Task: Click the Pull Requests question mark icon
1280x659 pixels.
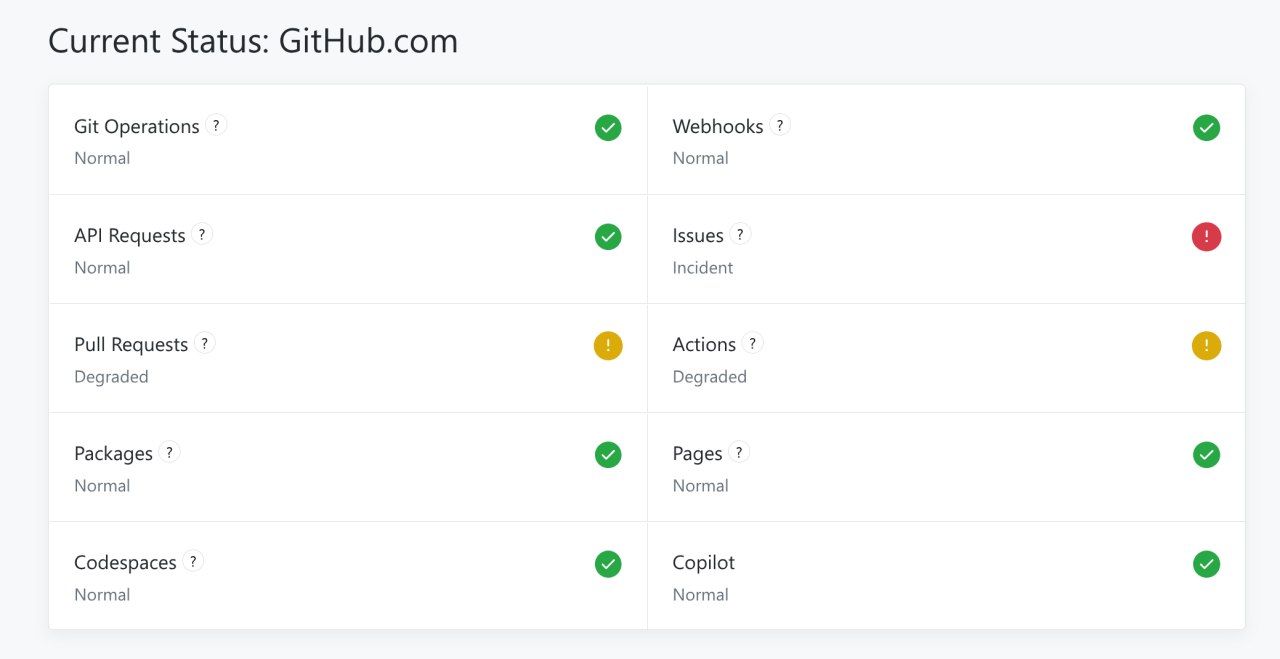Action: tap(204, 343)
